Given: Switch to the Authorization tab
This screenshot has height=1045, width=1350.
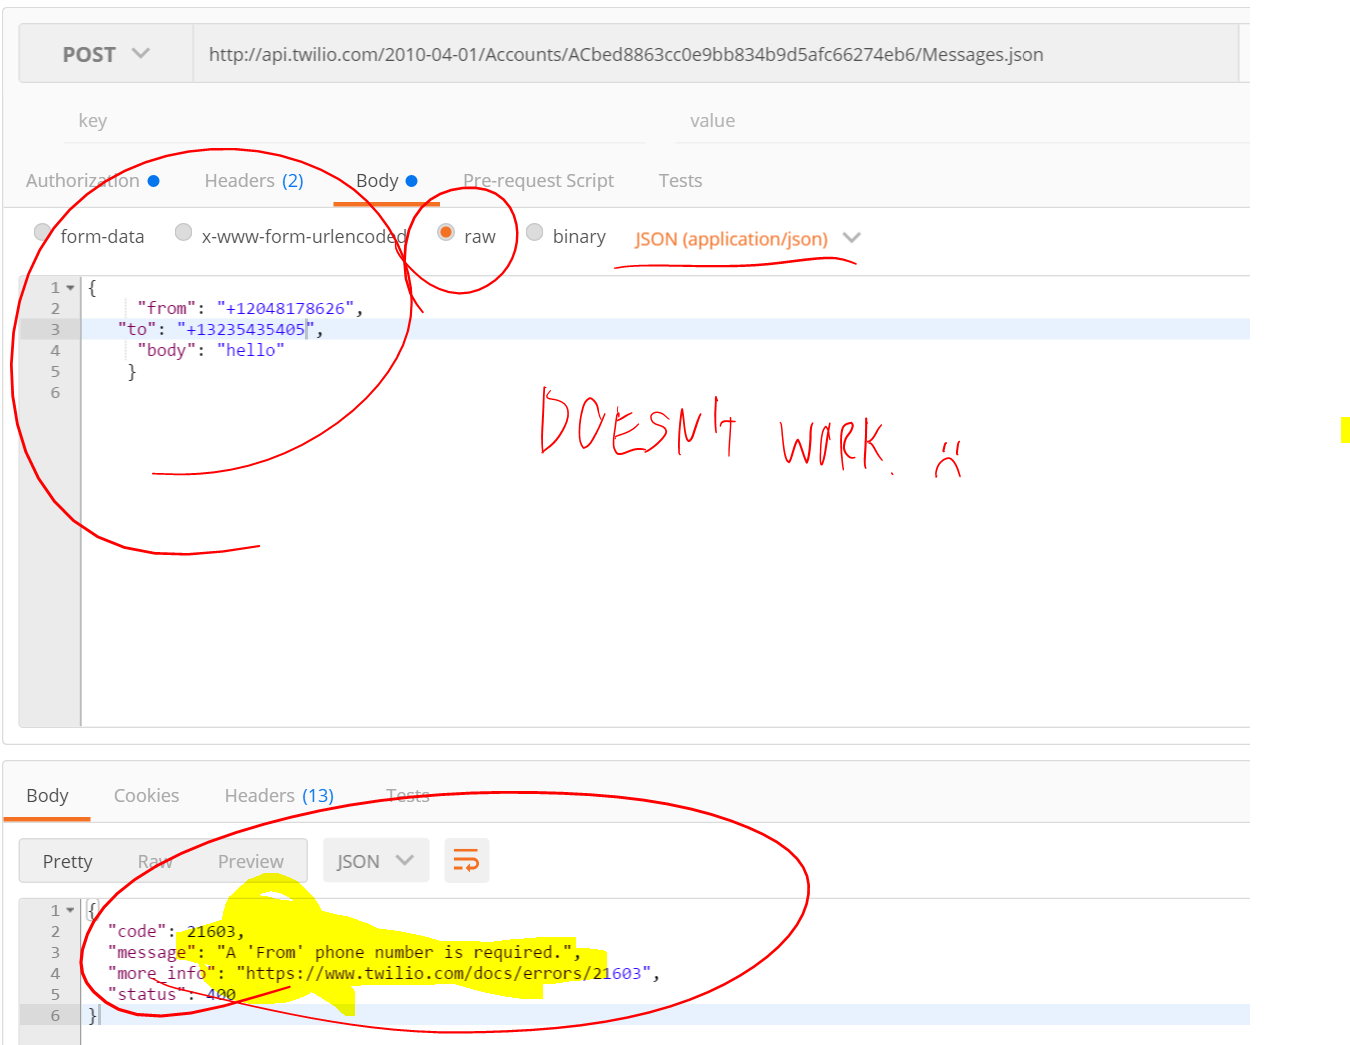Looking at the screenshot, I should 92,181.
